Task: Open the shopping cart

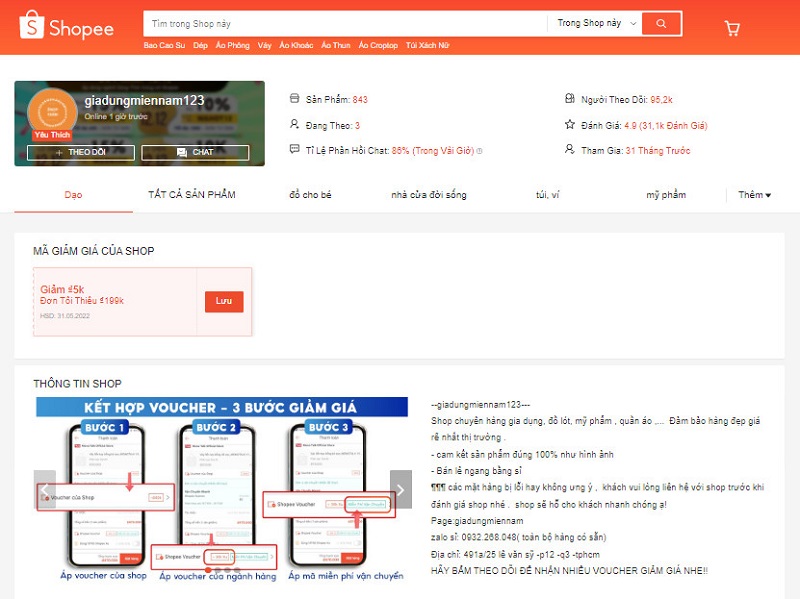Action: [x=732, y=27]
